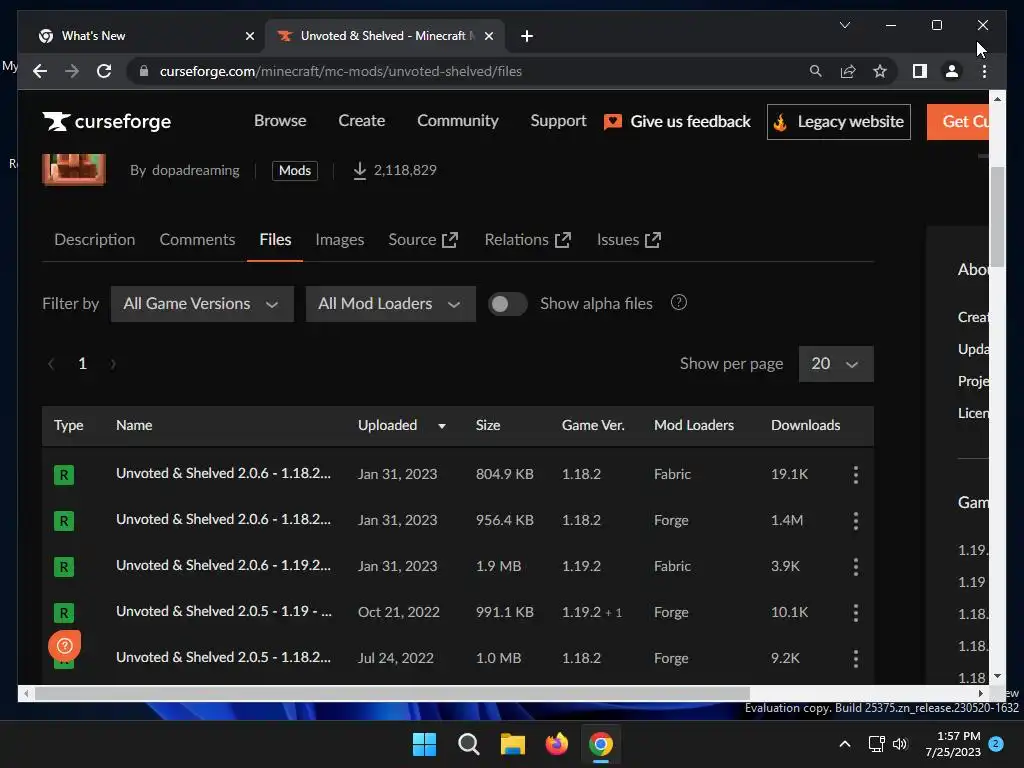Click the horizontal page scrollbar

point(392,694)
